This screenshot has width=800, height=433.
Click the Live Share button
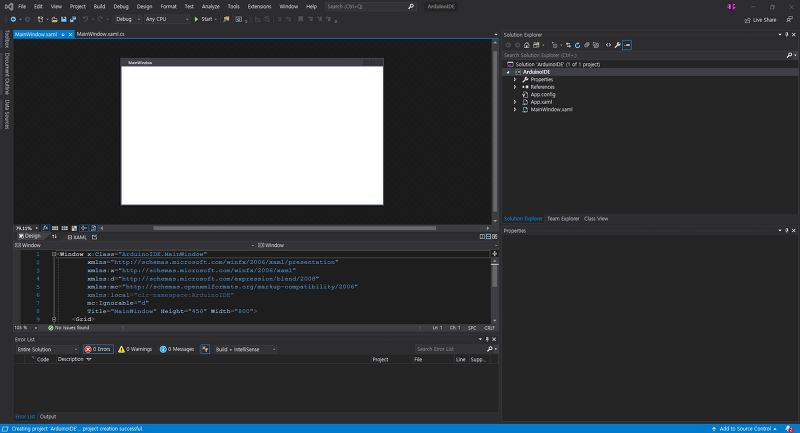point(760,20)
